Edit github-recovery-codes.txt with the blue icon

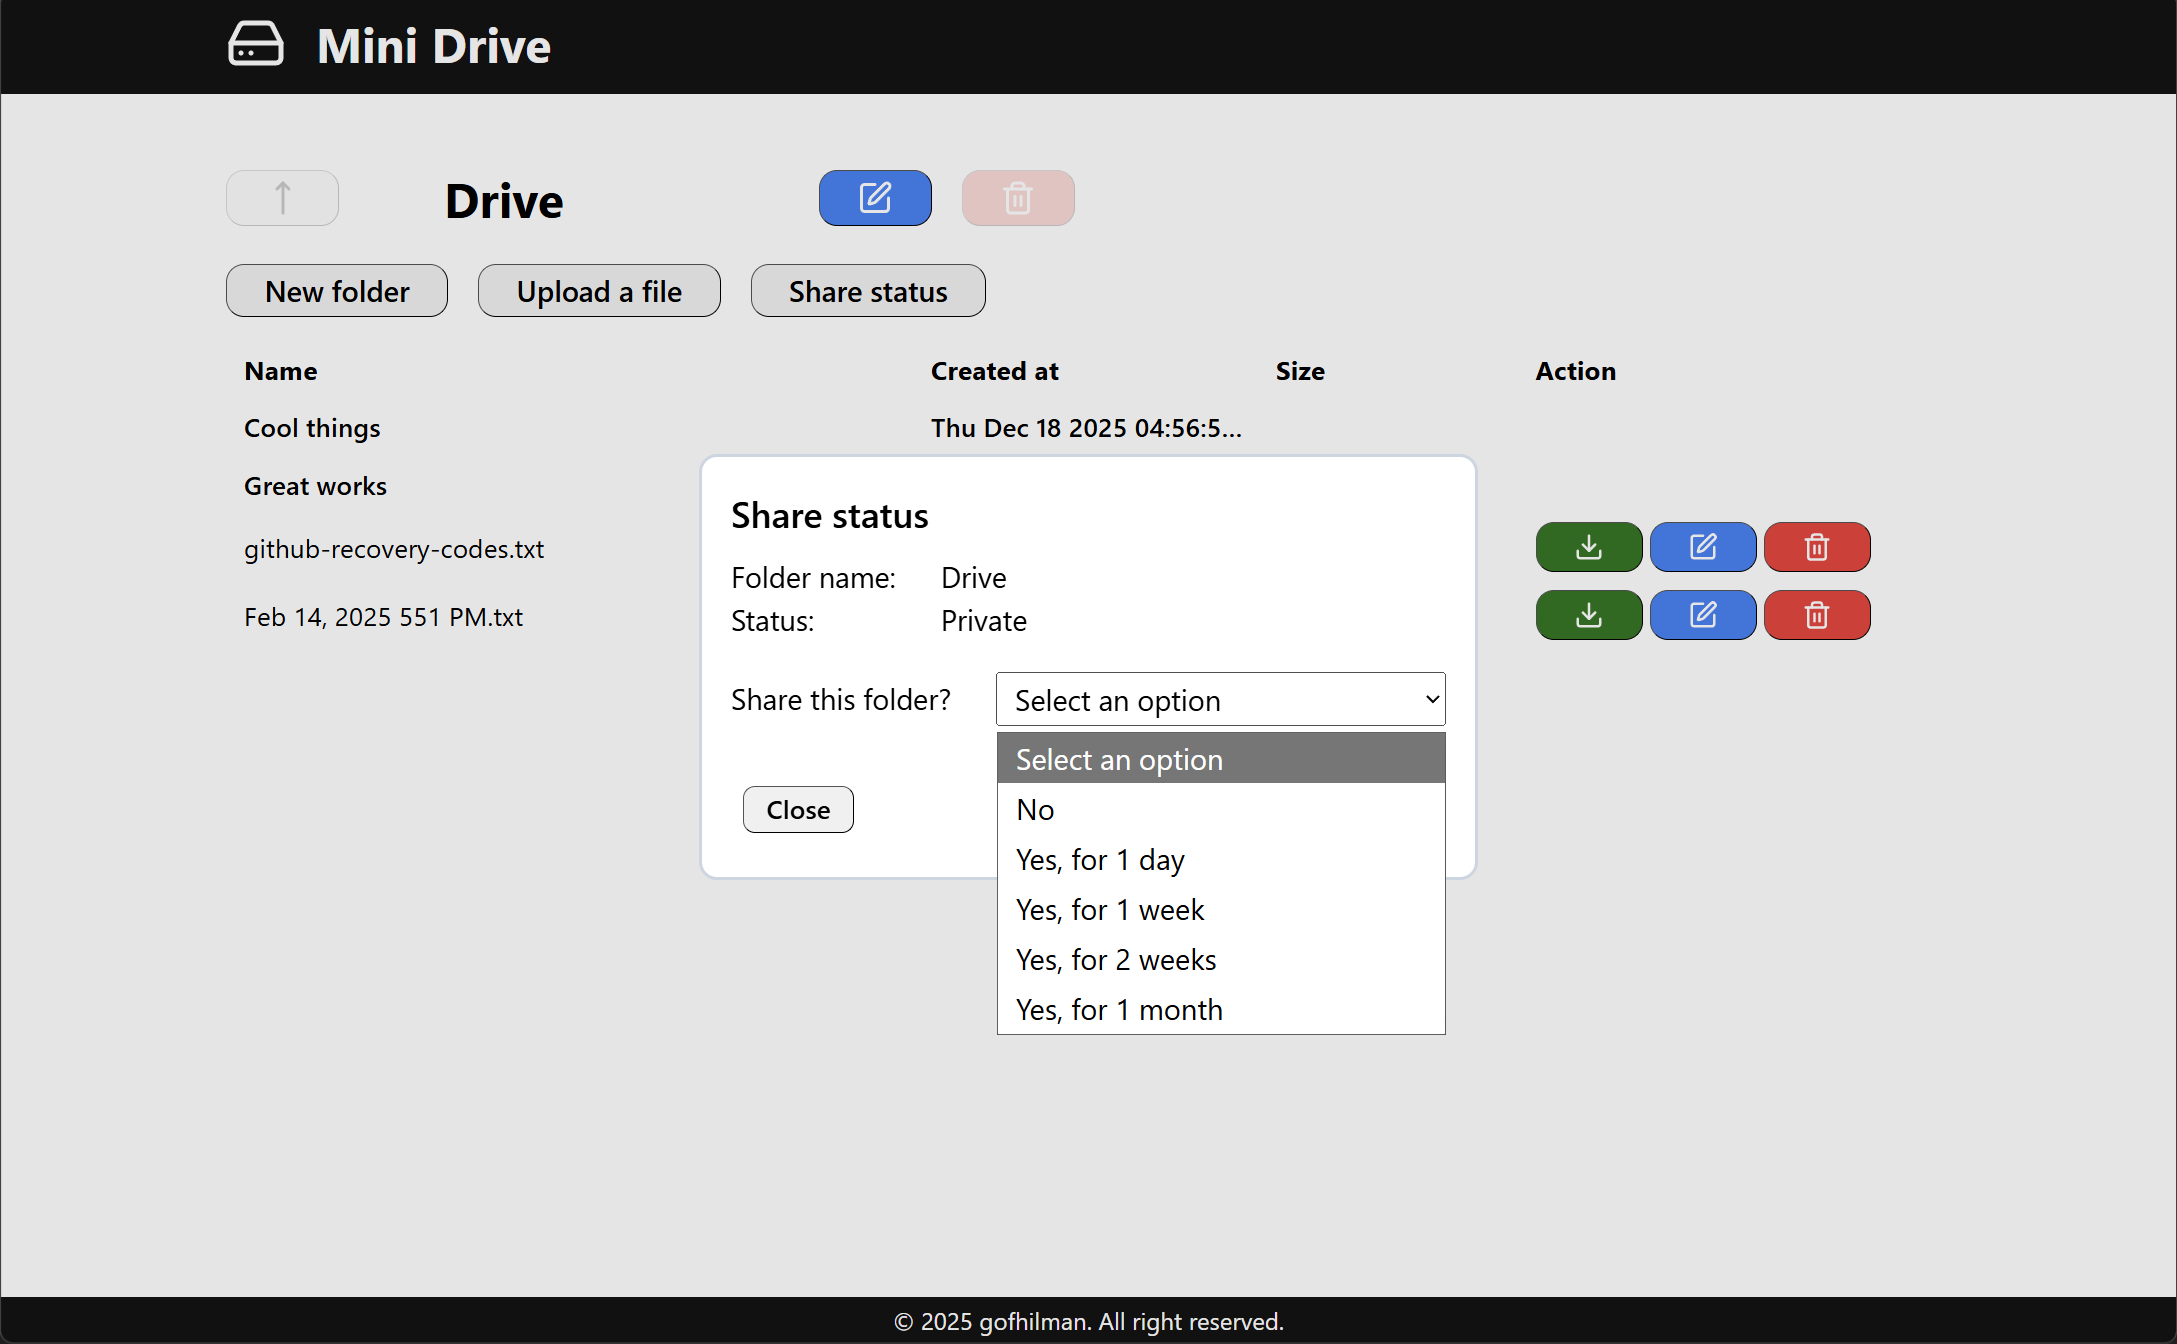coord(1702,547)
